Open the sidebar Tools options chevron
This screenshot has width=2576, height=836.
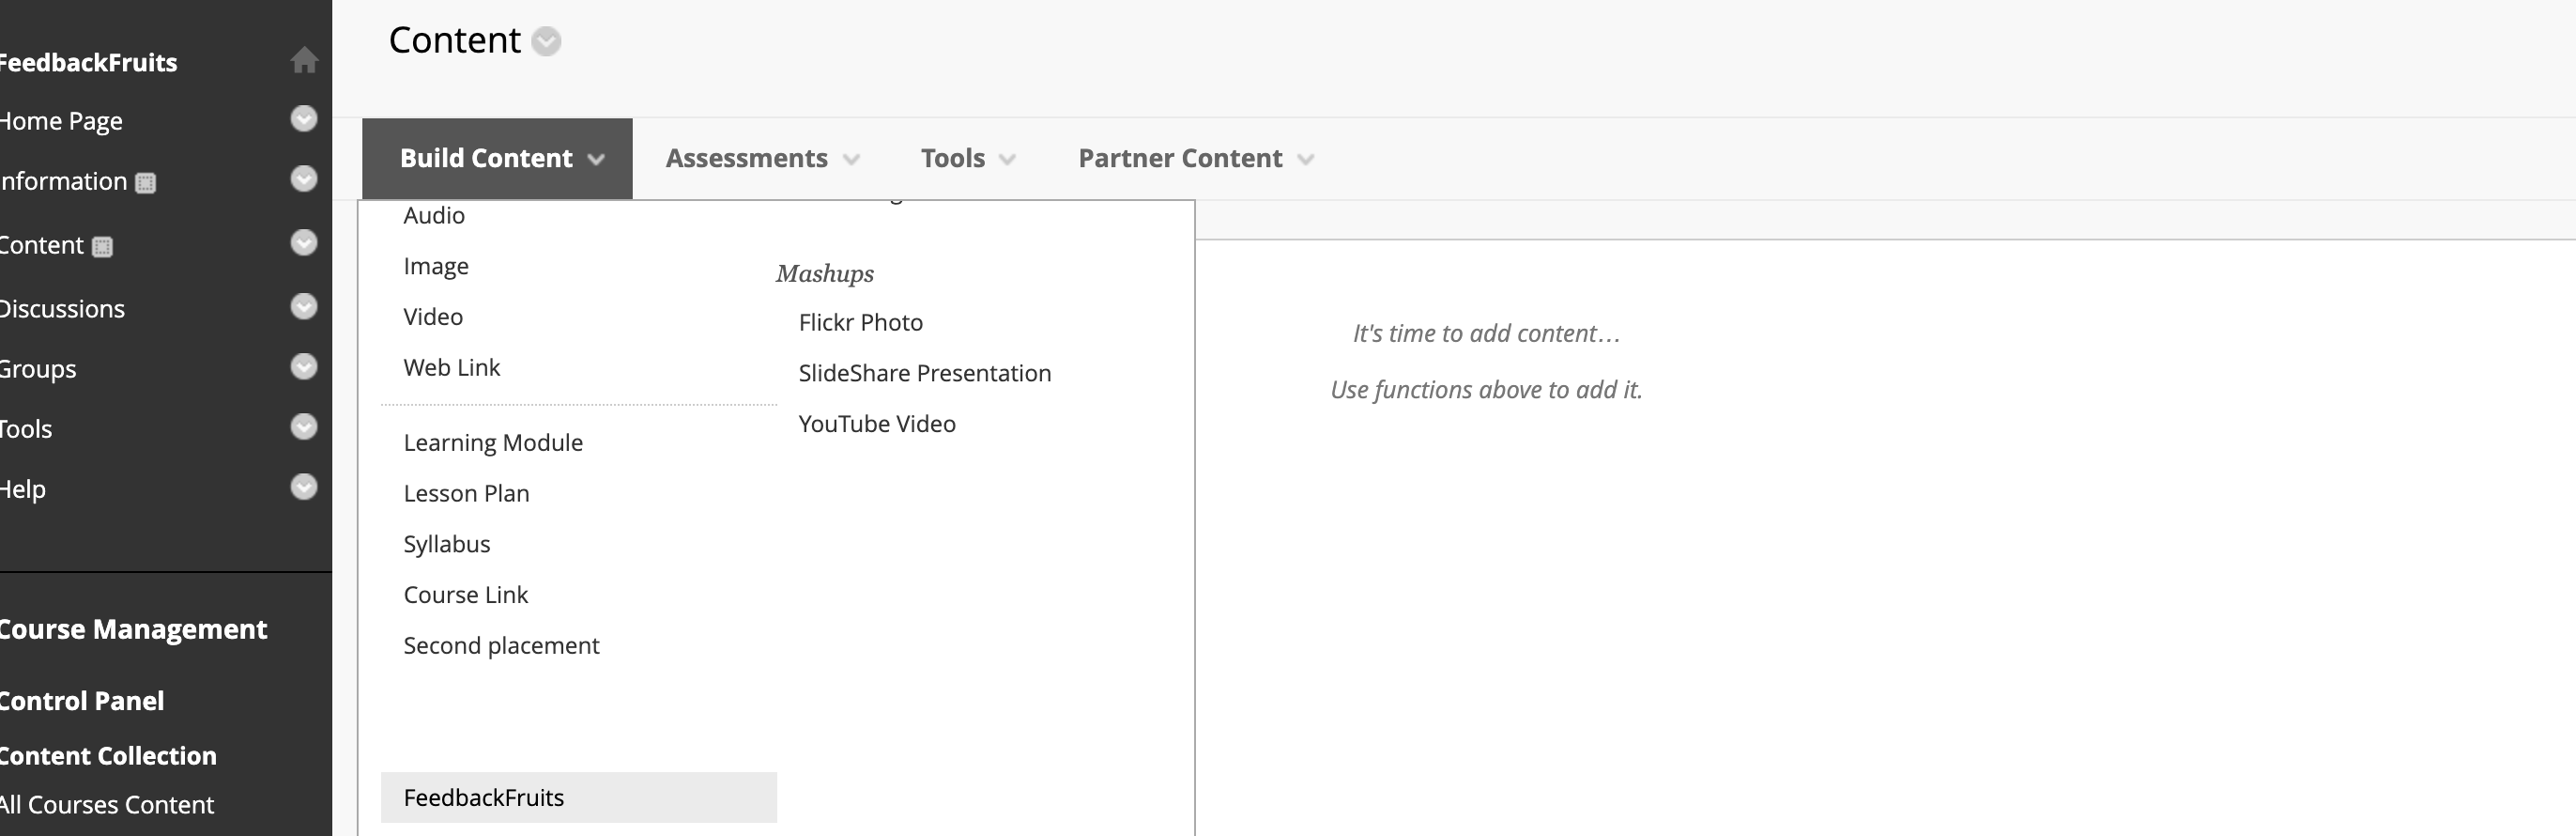(x=304, y=427)
